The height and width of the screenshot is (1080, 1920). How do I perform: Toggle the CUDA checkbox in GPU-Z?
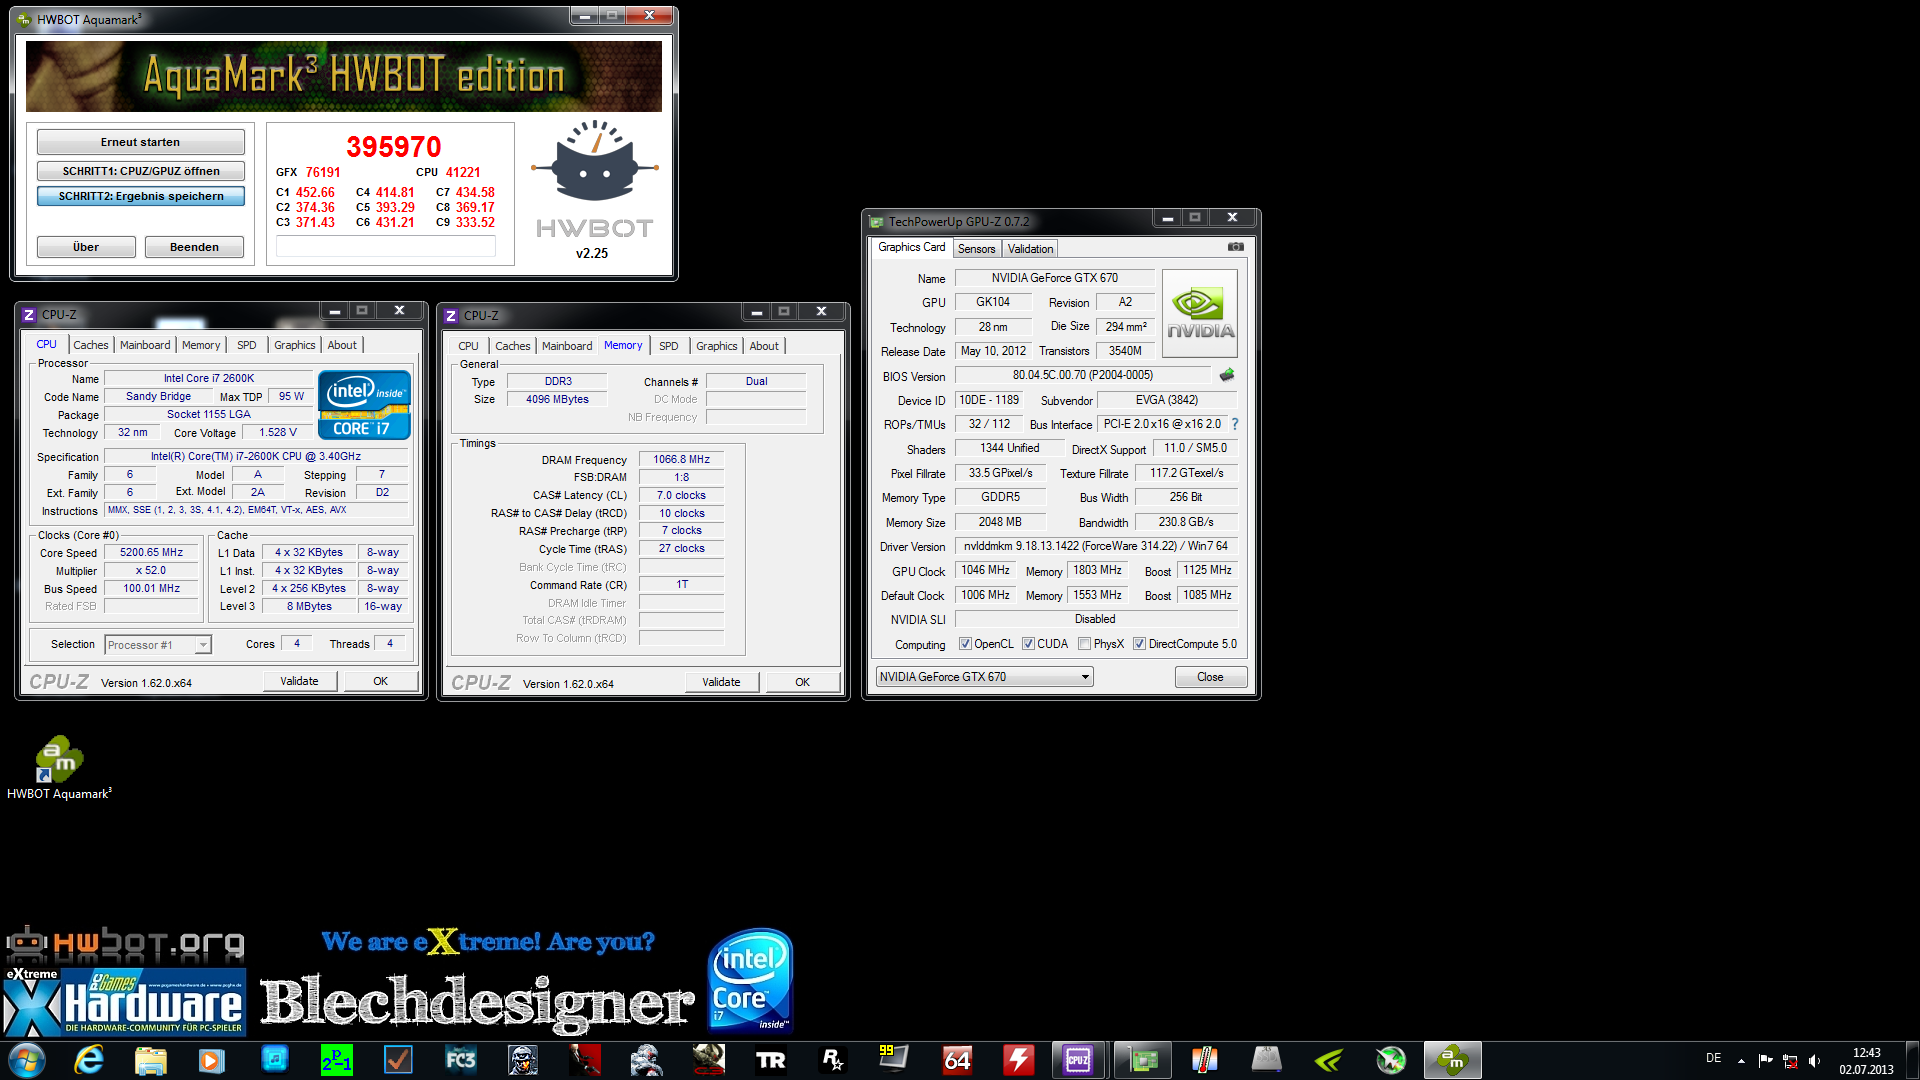pos(1028,644)
